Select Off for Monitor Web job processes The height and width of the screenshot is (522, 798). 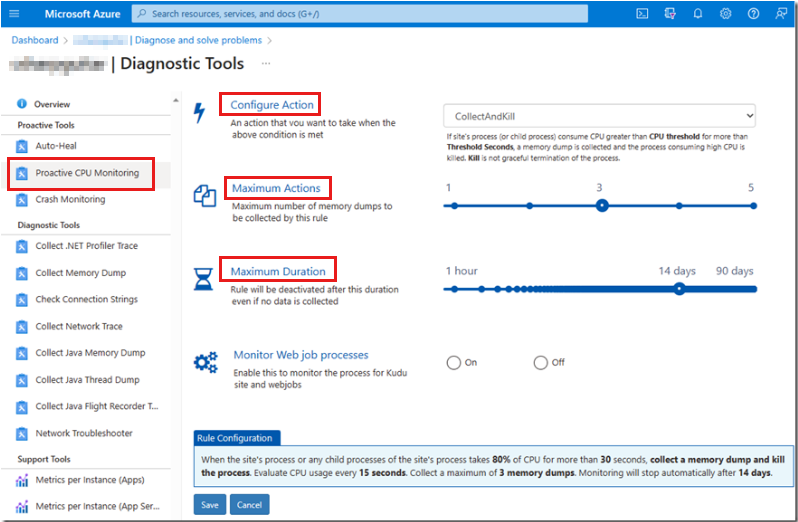coord(541,362)
